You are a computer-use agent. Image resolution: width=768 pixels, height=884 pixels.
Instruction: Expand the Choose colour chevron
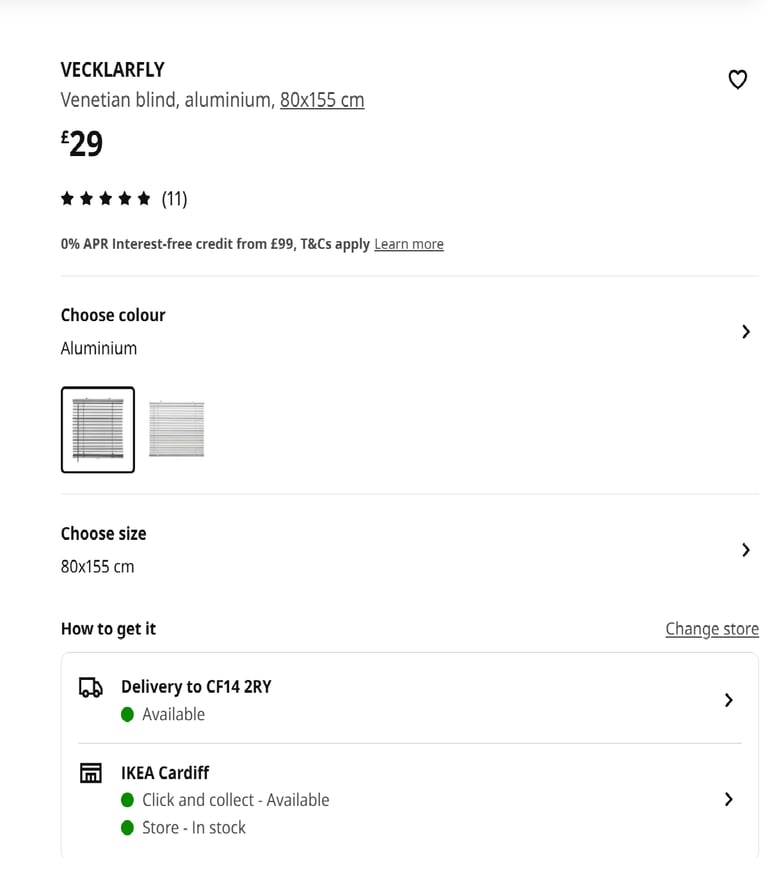[x=745, y=332]
